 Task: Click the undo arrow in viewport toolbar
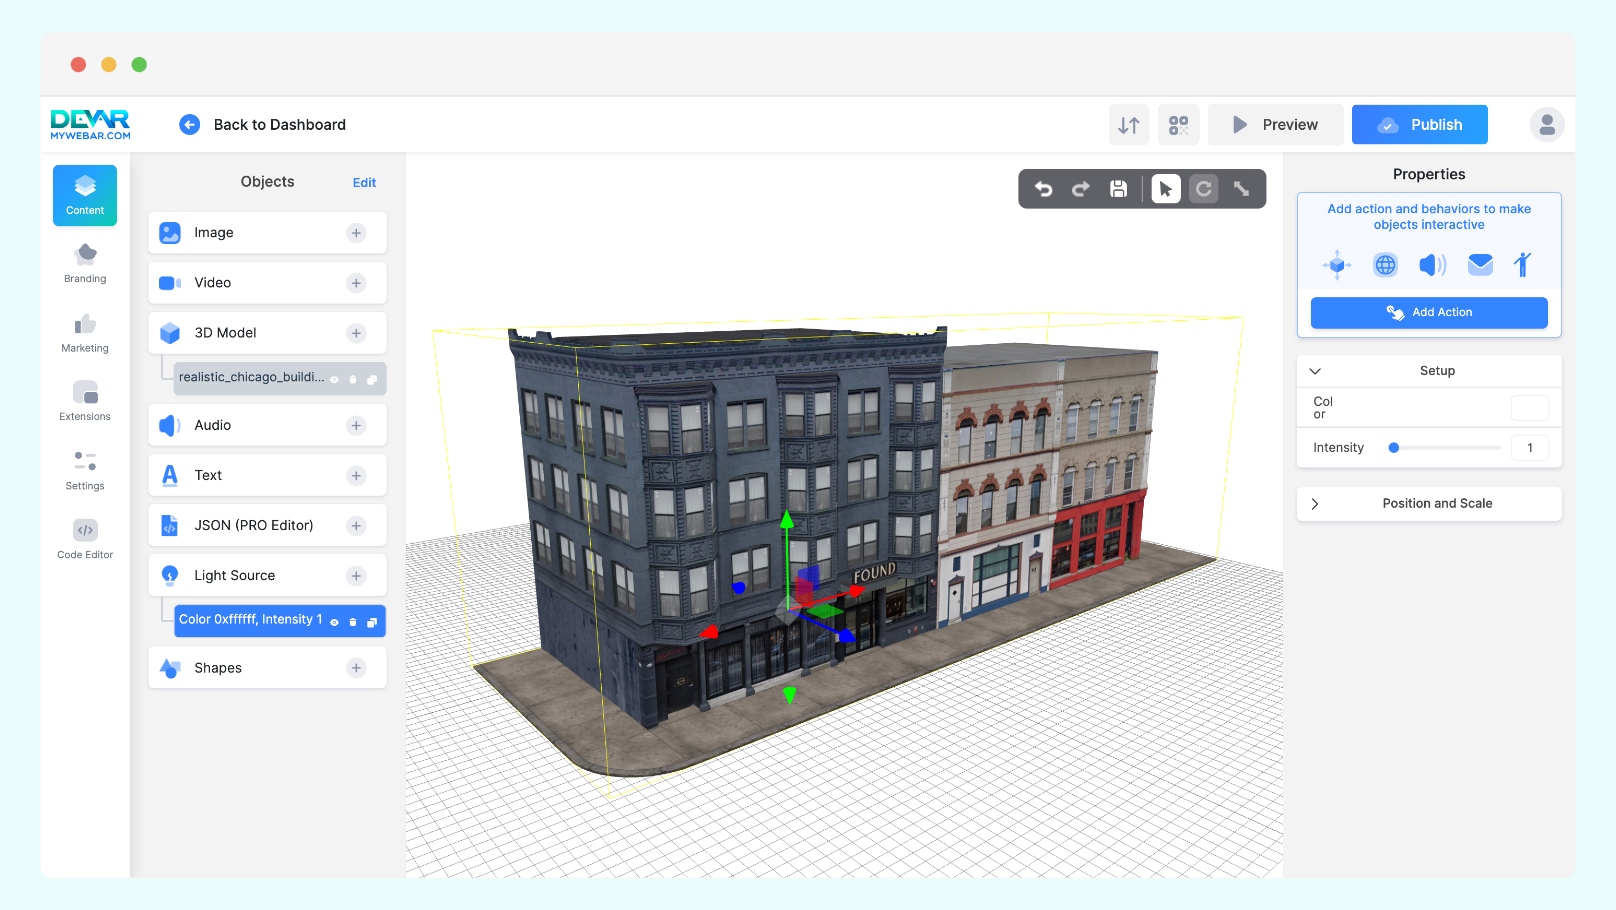[x=1043, y=189]
